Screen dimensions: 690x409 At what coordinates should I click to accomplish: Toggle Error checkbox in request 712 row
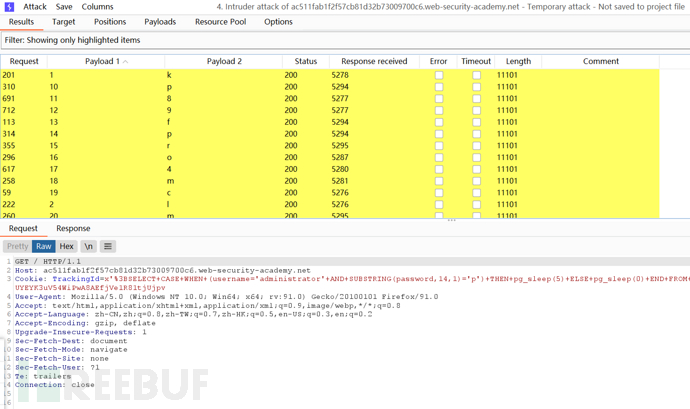[439, 111]
